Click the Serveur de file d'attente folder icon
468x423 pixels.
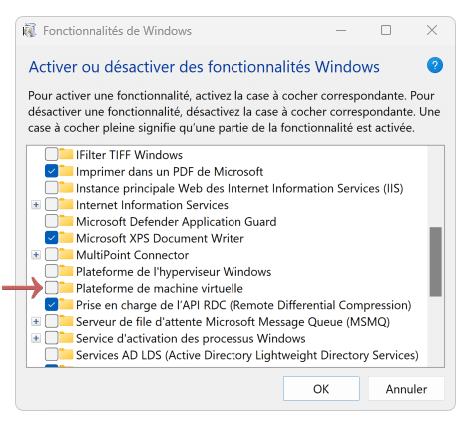click(66, 321)
